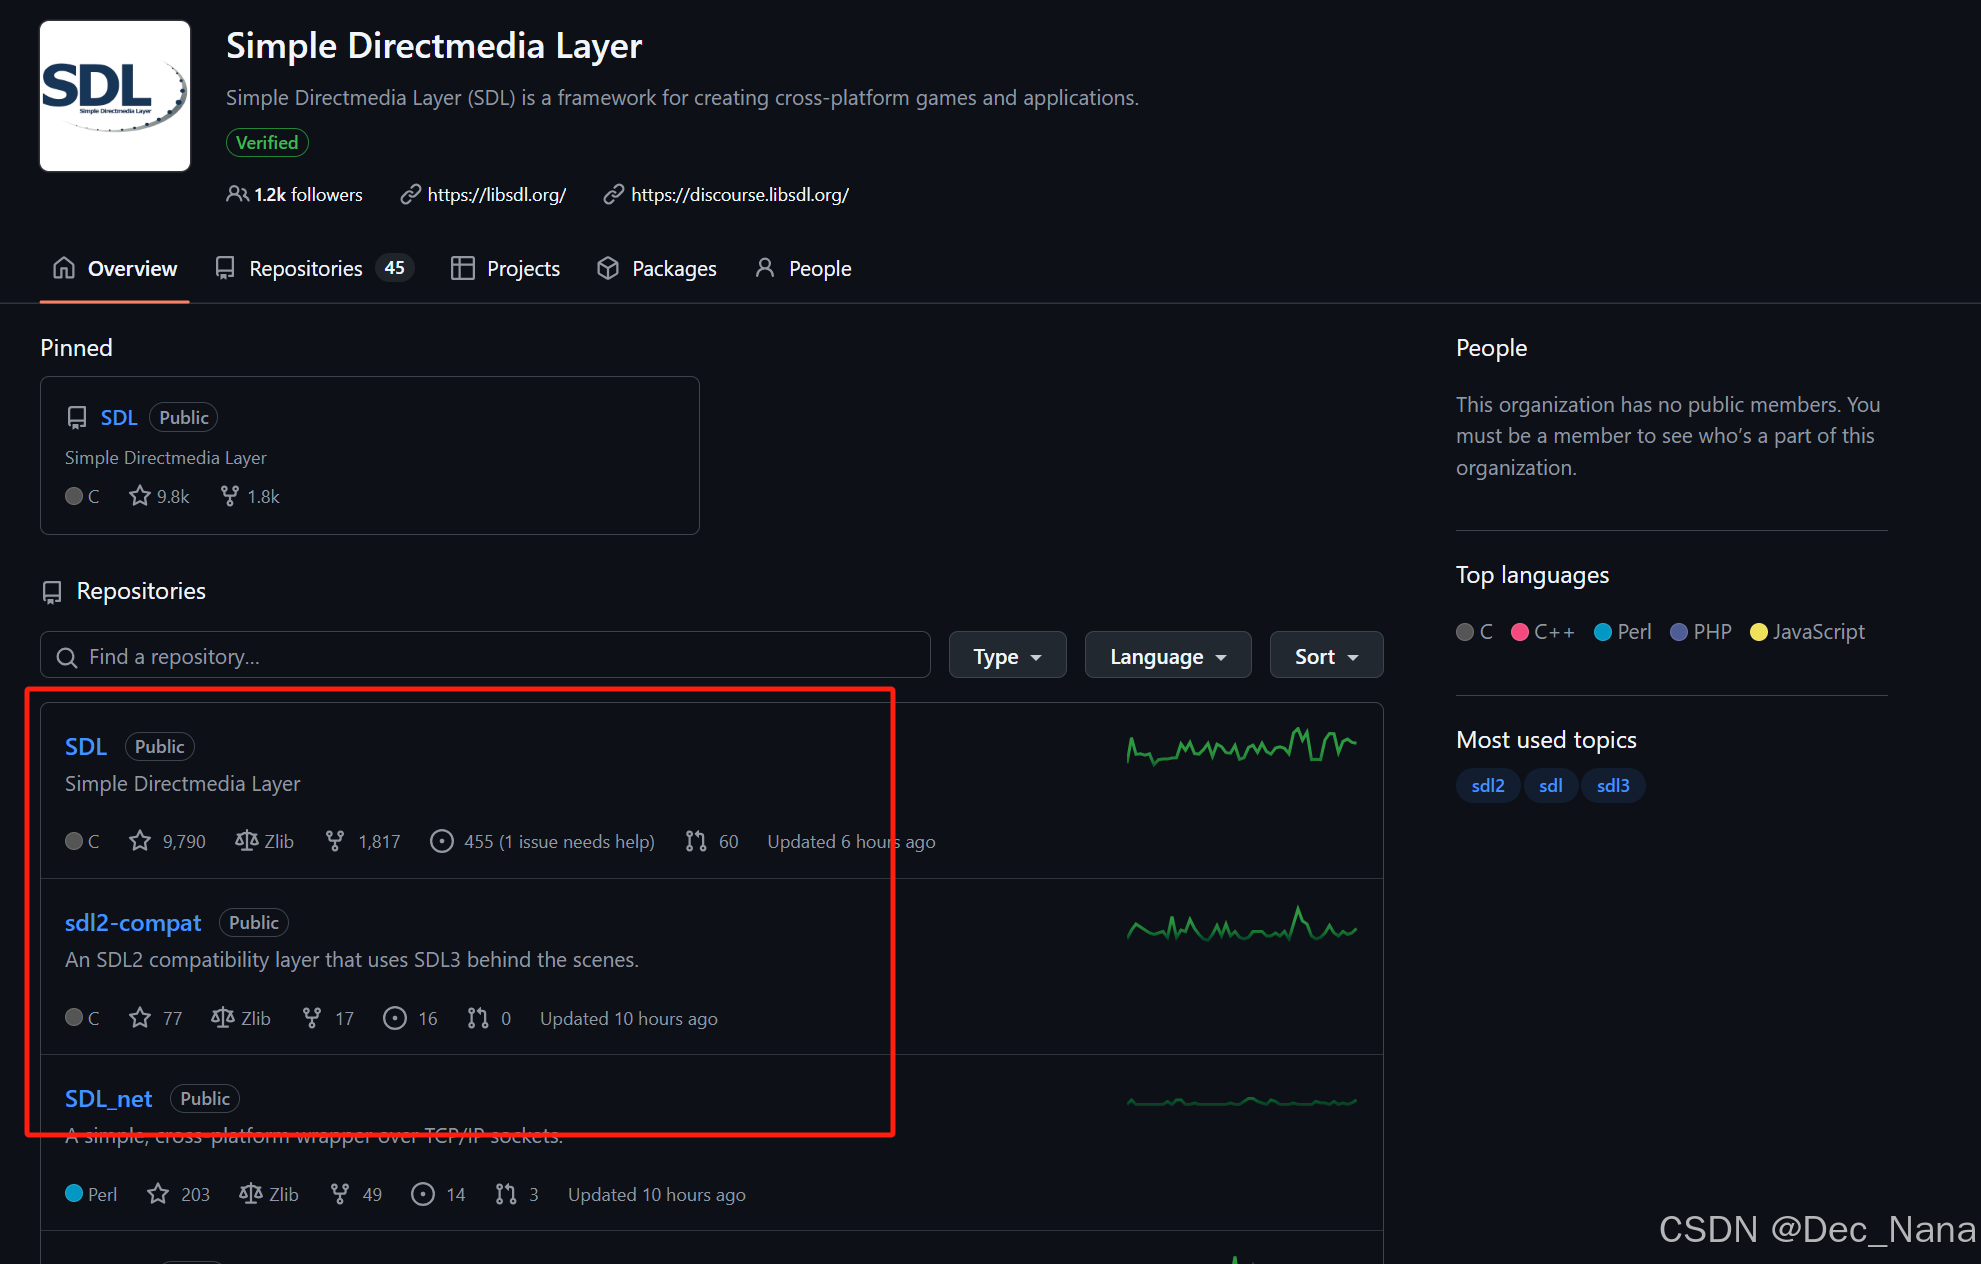Click the Zlib license scale icon on the SDL row
The height and width of the screenshot is (1264, 1981).
click(x=246, y=841)
